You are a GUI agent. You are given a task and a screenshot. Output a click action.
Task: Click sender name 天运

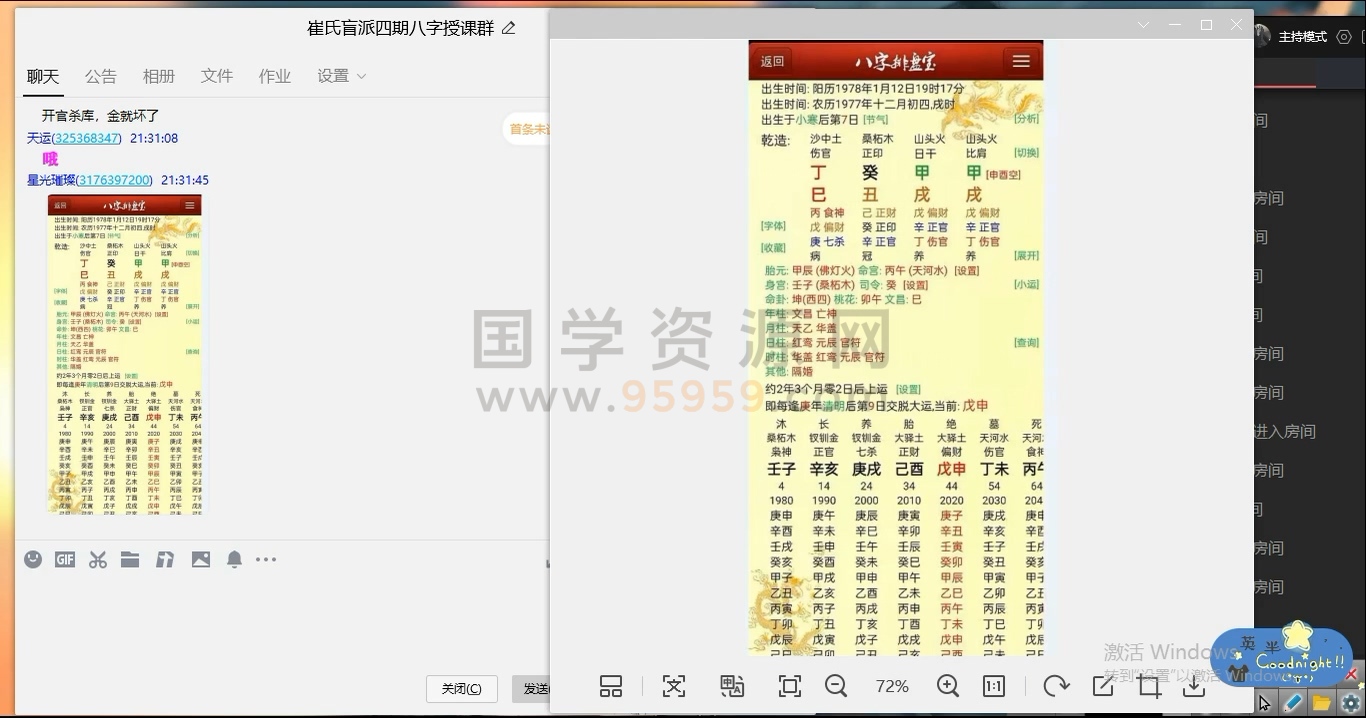tap(39, 138)
